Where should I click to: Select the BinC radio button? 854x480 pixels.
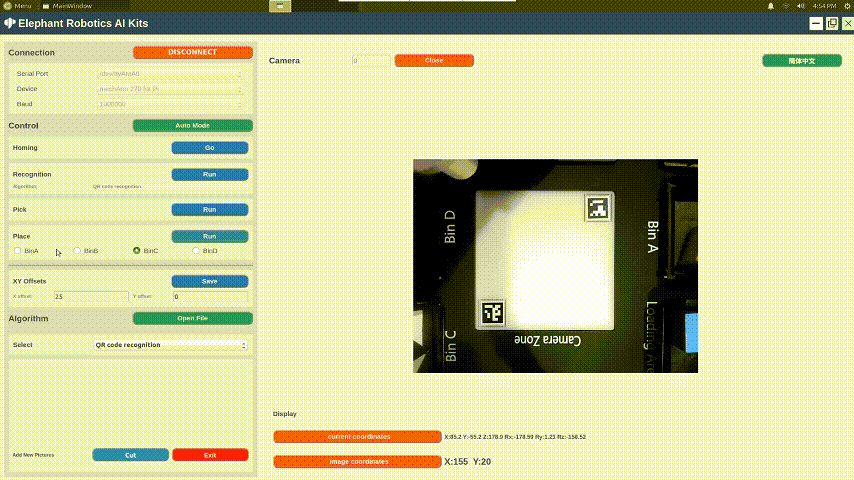coord(137,251)
